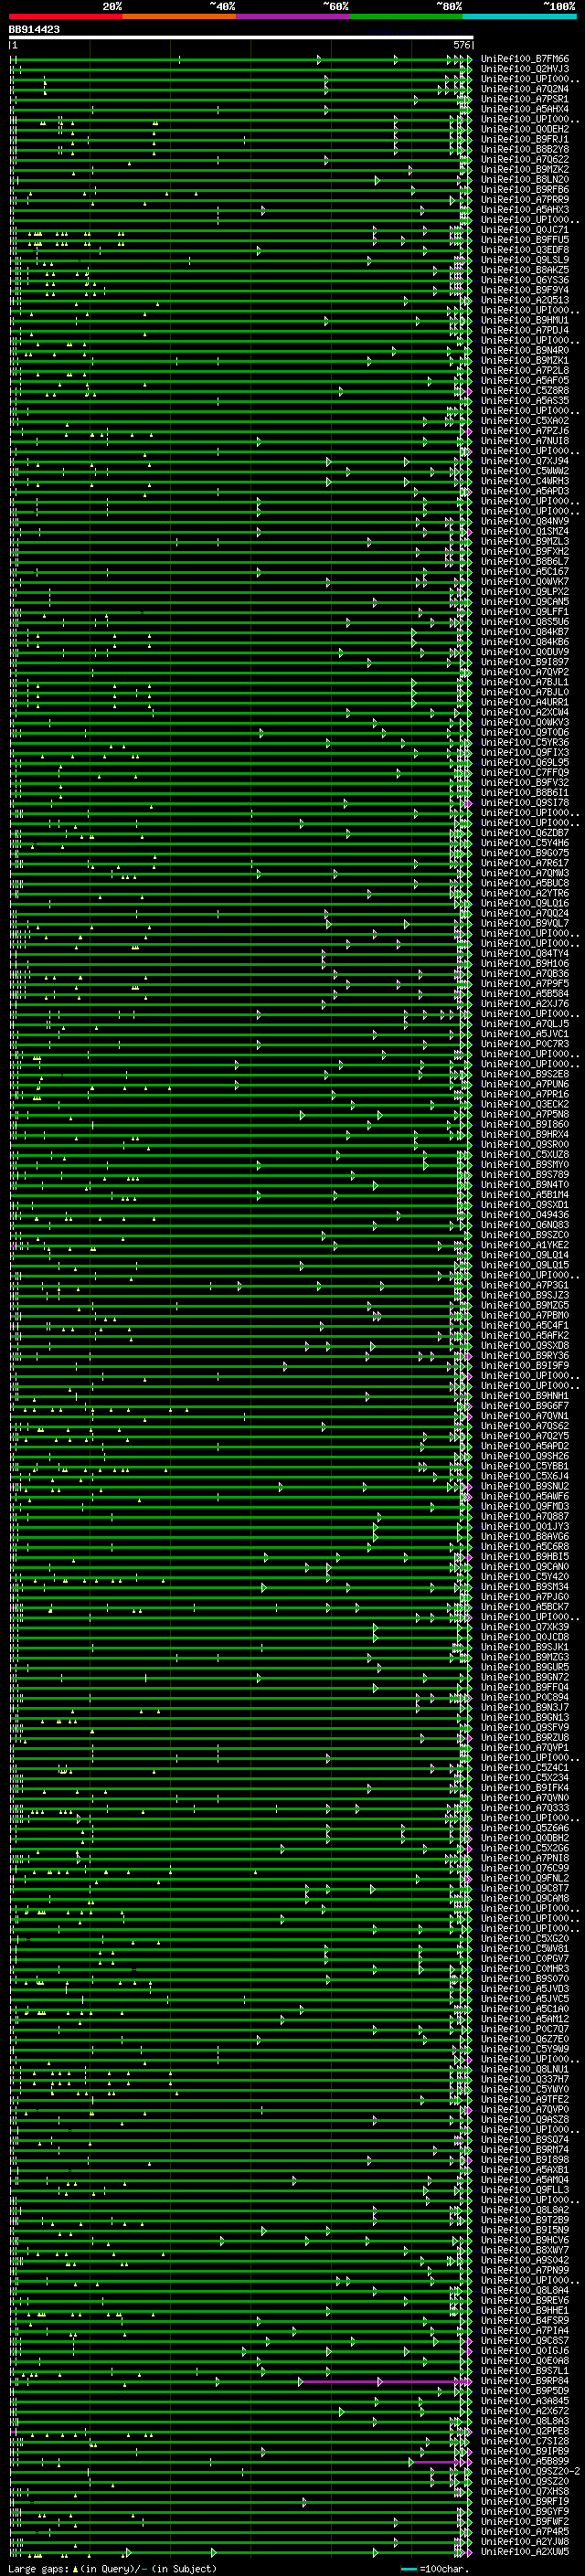Select hit label UniRef100_A5C167
The image size is (585, 2576).
click(524, 571)
